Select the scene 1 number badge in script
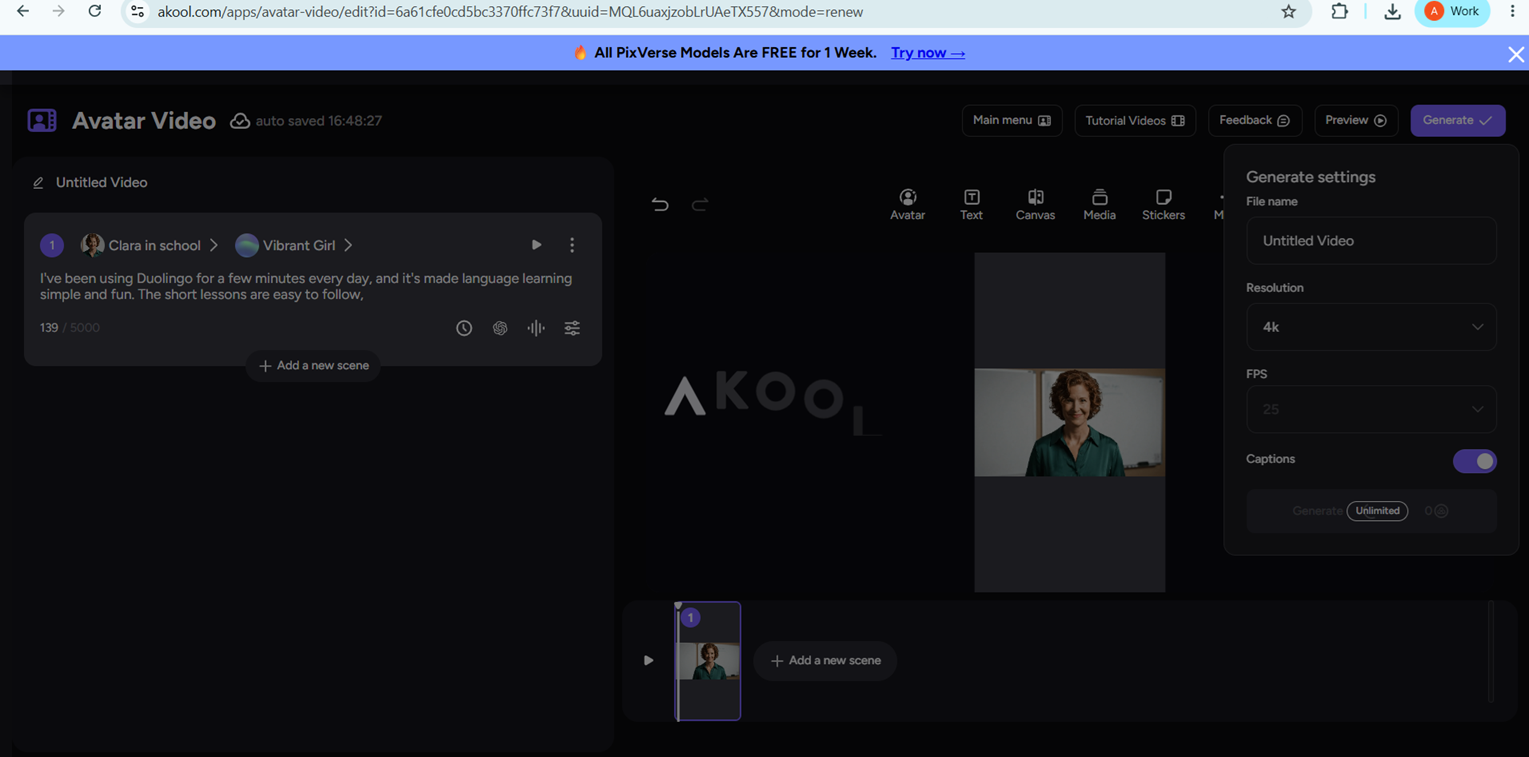 (x=52, y=245)
